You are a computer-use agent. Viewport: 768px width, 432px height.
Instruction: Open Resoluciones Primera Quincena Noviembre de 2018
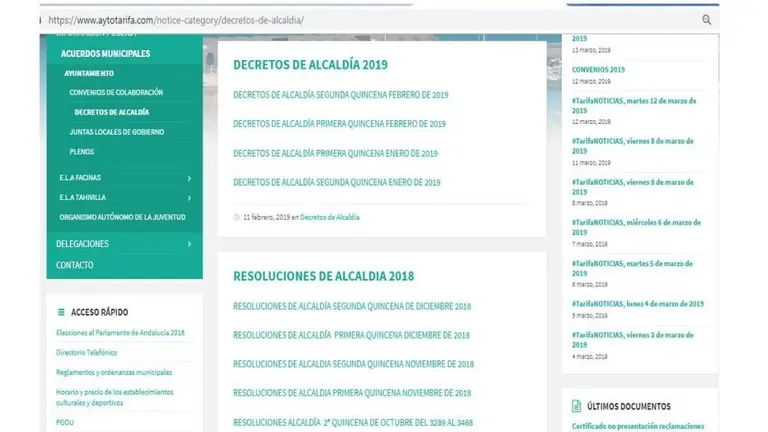(x=352, y=393)
